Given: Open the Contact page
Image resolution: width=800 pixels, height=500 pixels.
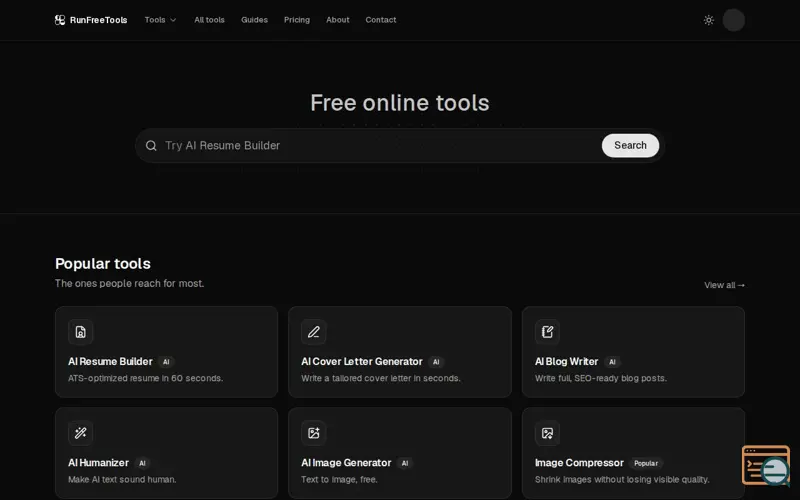Looking at the screenshot, I should (x=381, y=20).
